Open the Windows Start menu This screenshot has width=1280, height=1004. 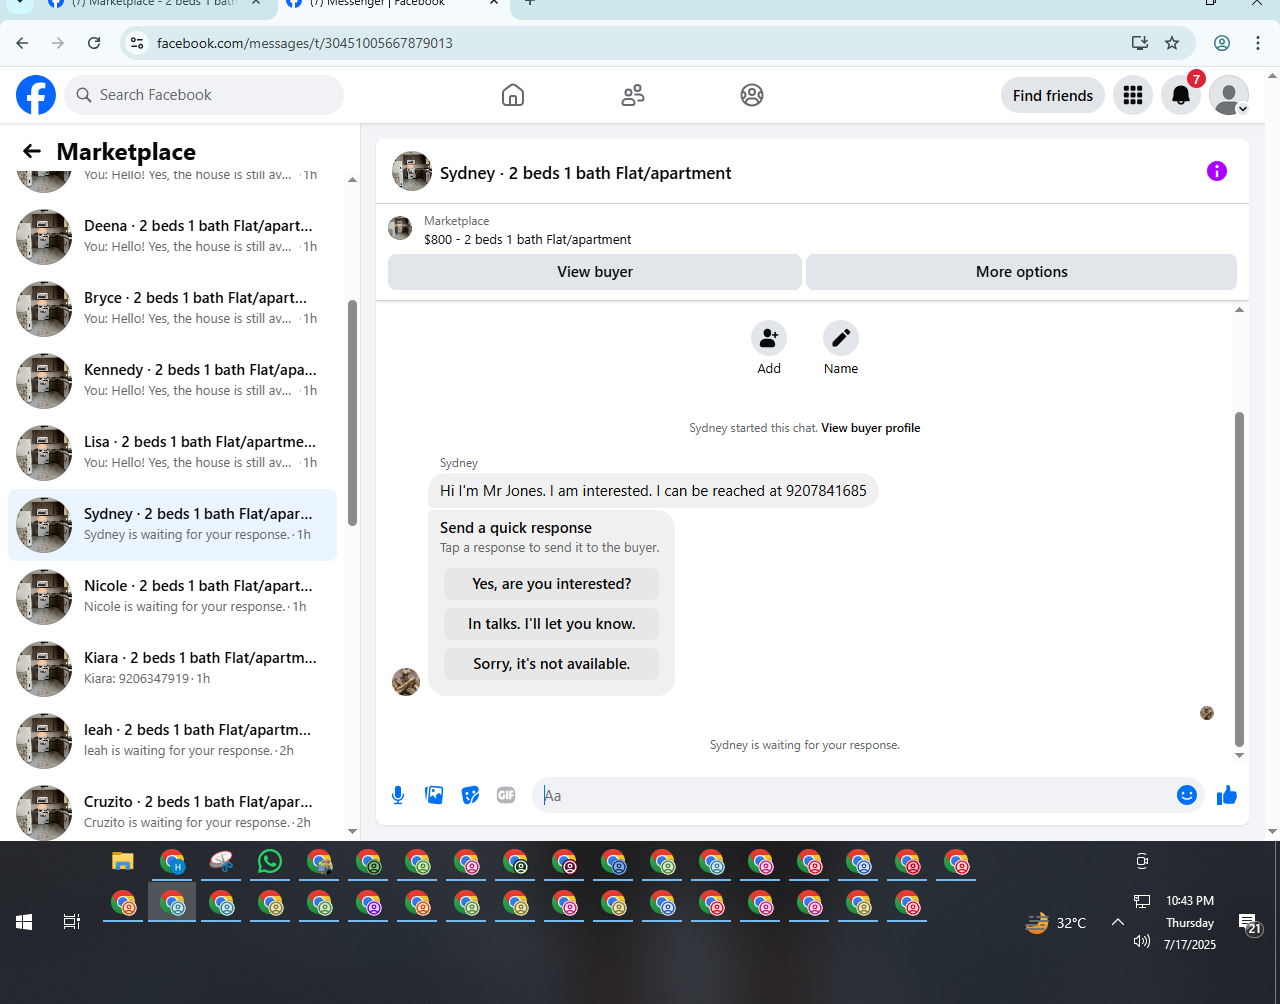coord(24,922)
